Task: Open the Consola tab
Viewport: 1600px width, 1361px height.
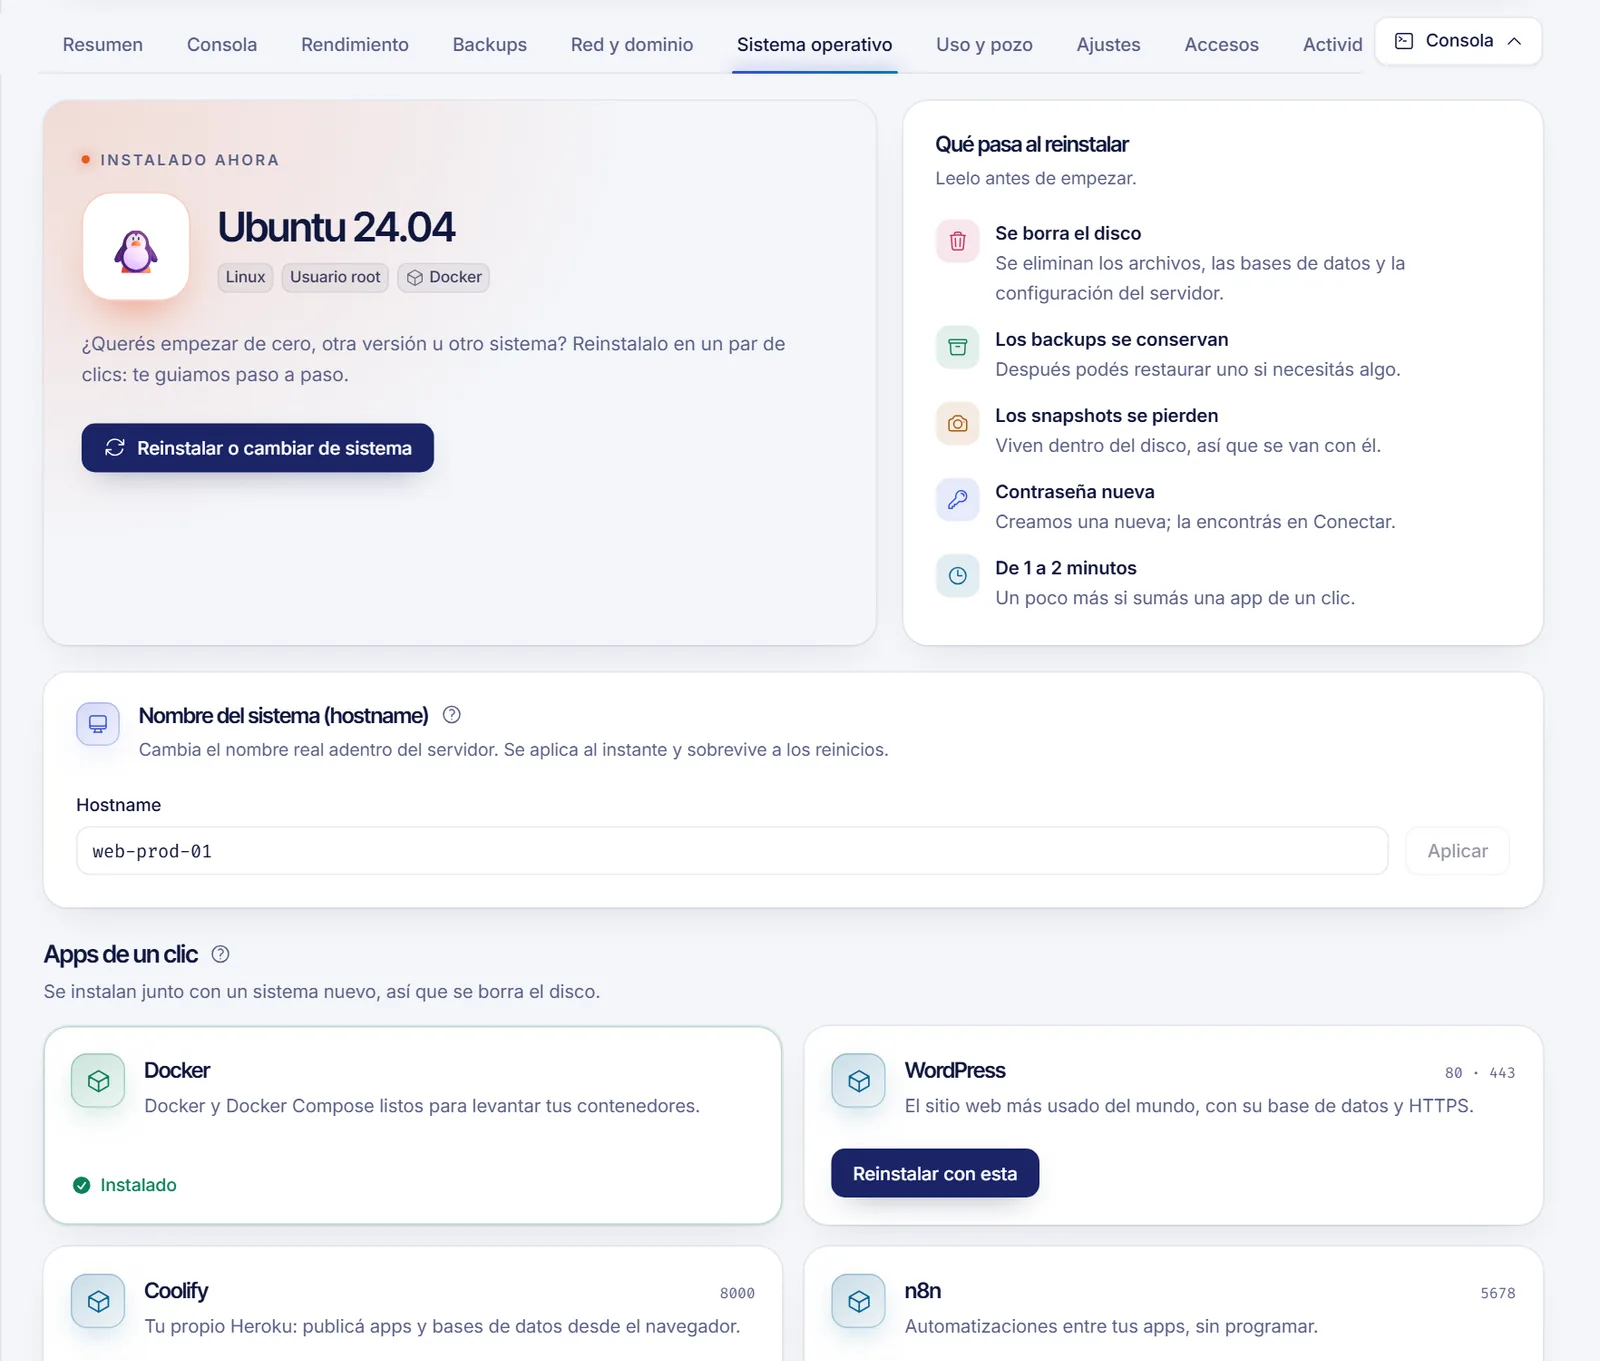Action: tap(222, 45)
